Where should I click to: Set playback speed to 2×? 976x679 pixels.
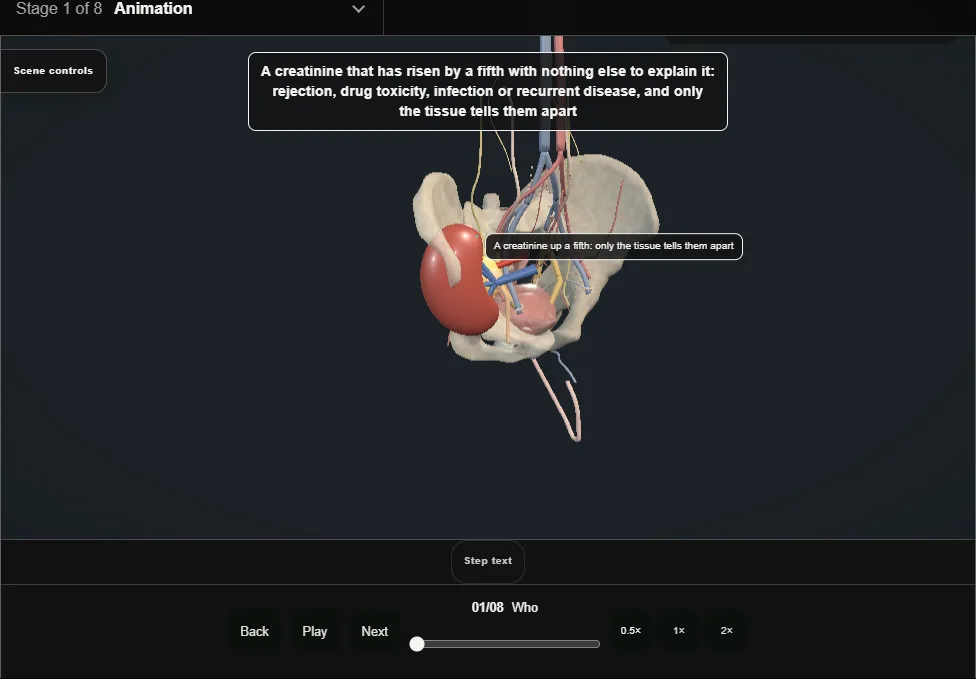(x=726, y=631)
